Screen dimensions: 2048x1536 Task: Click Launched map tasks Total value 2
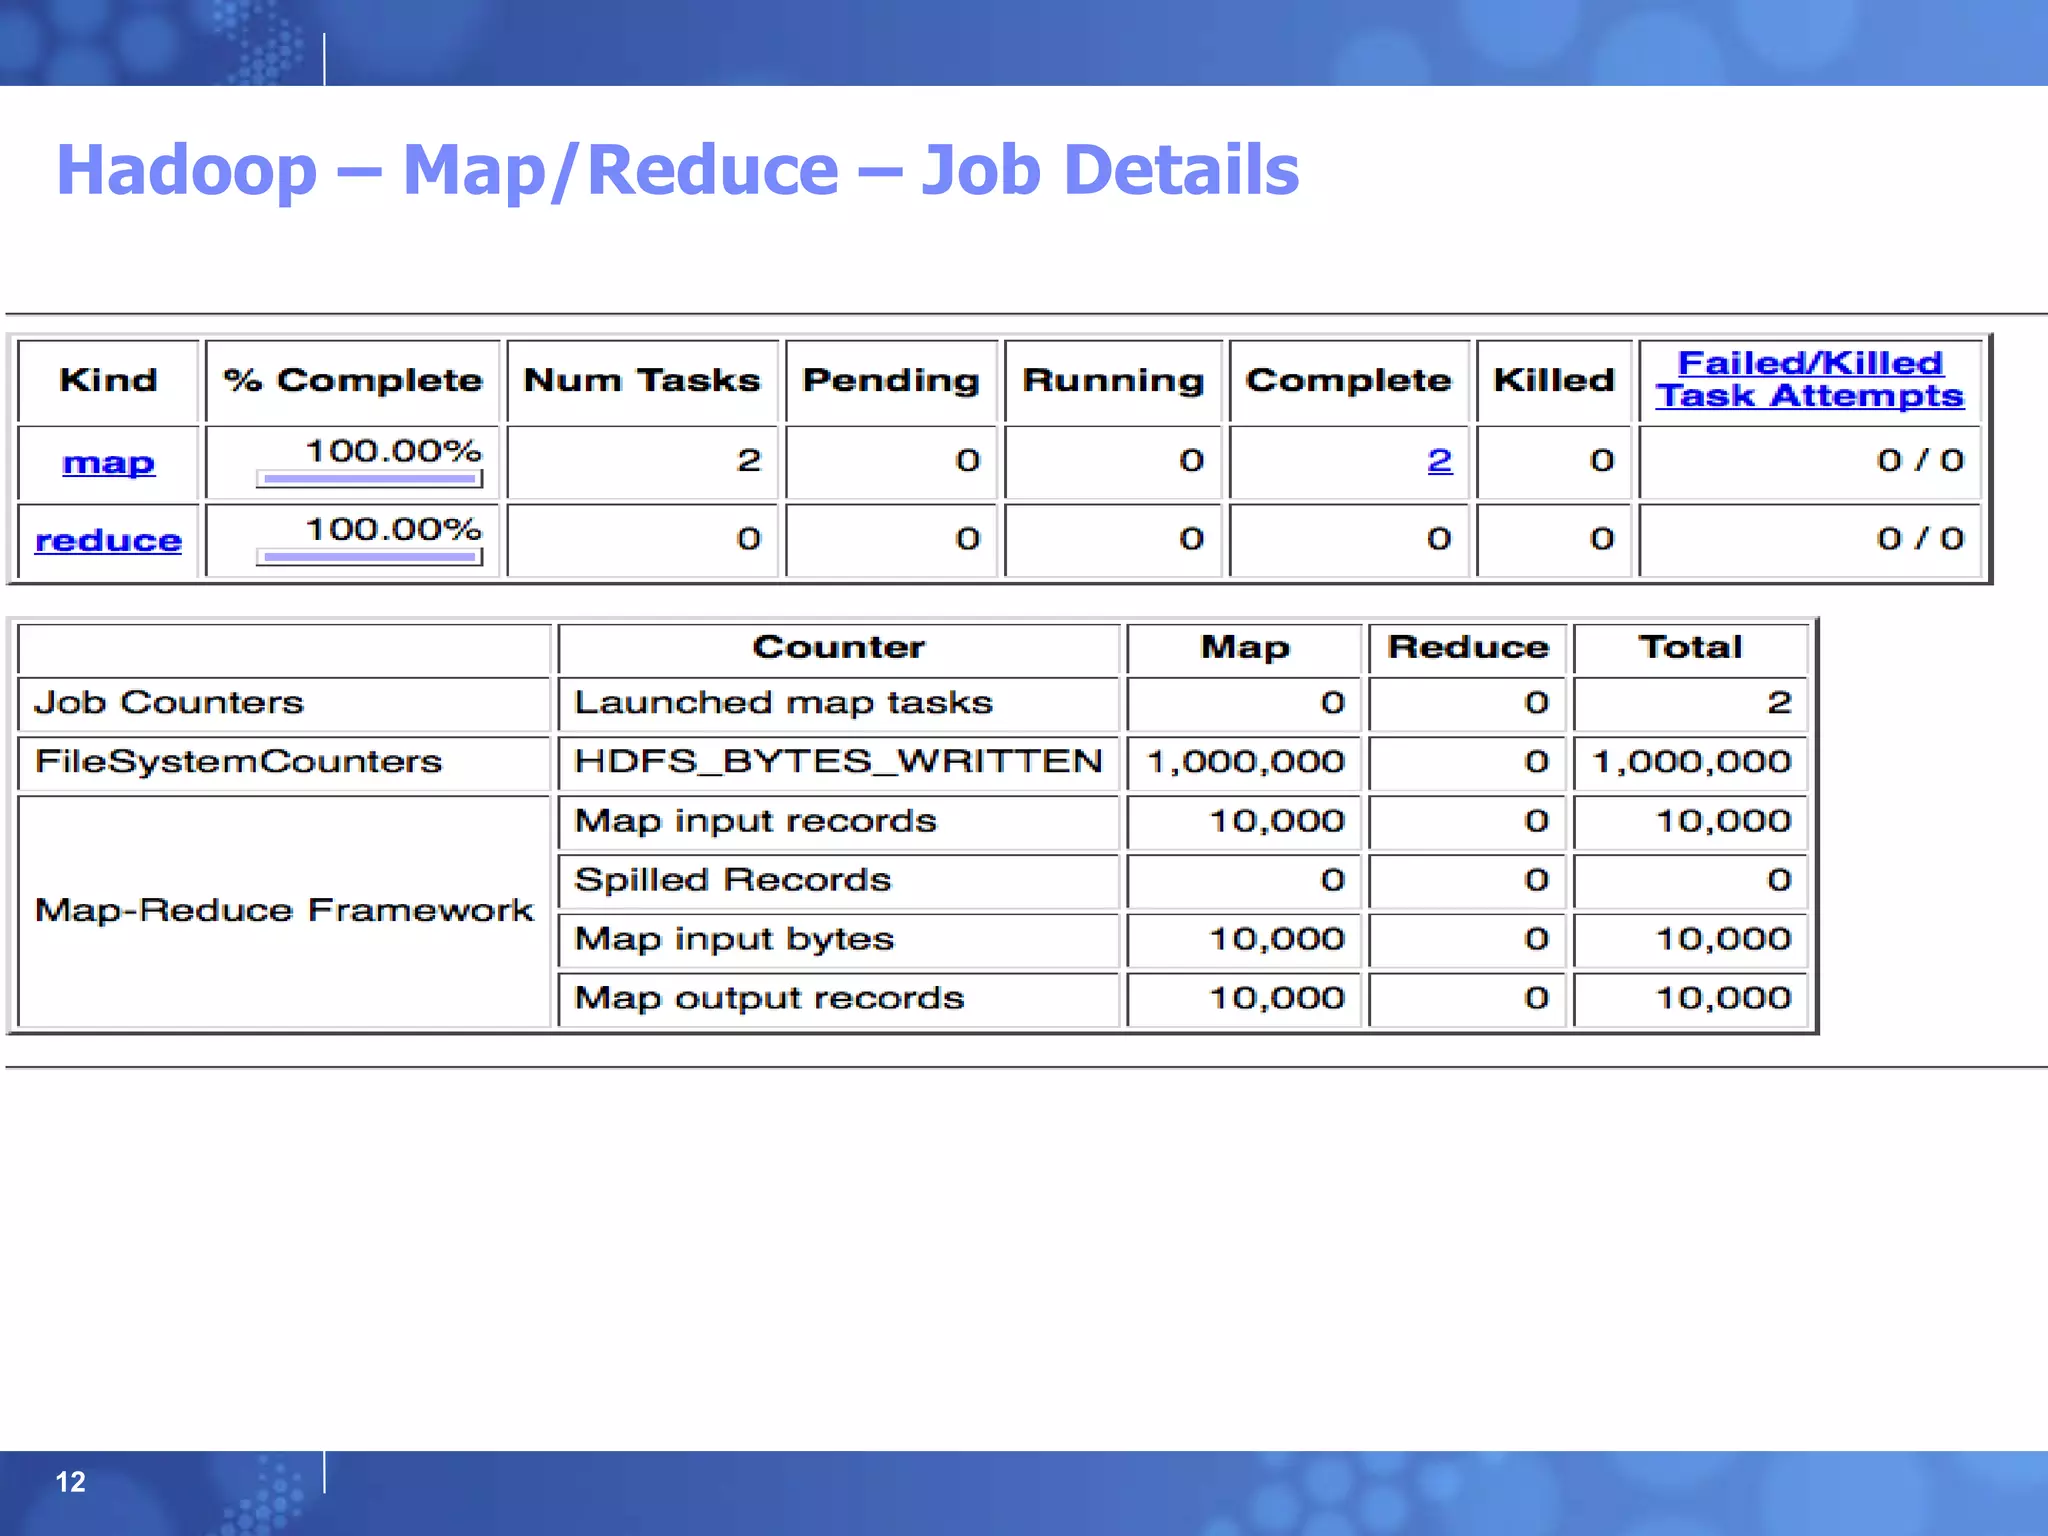pos(1779,703)
